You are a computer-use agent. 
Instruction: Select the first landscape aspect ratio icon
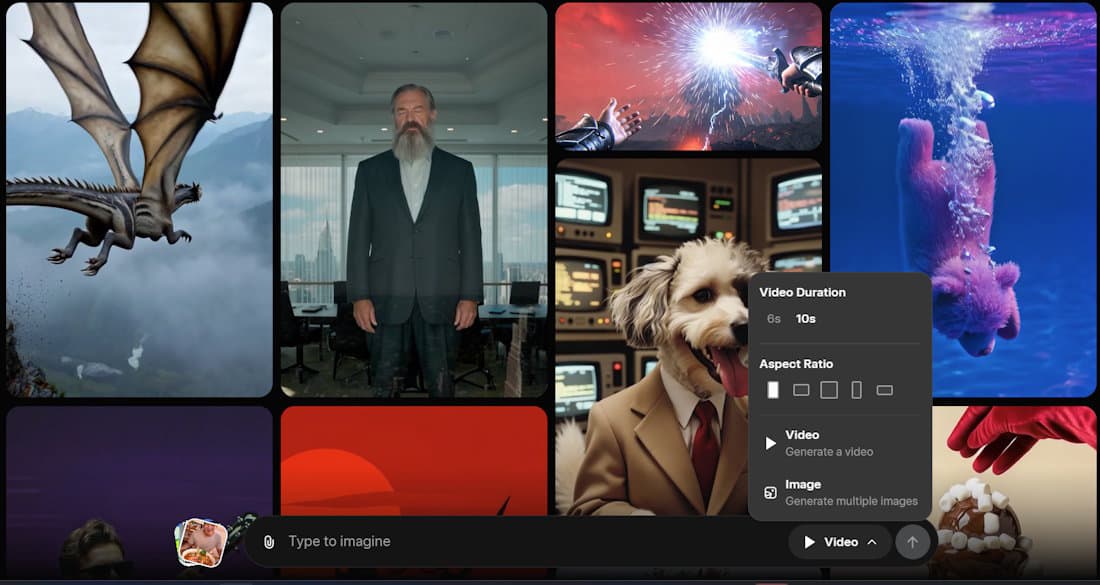pyautogui.click(x=801, y=390)
